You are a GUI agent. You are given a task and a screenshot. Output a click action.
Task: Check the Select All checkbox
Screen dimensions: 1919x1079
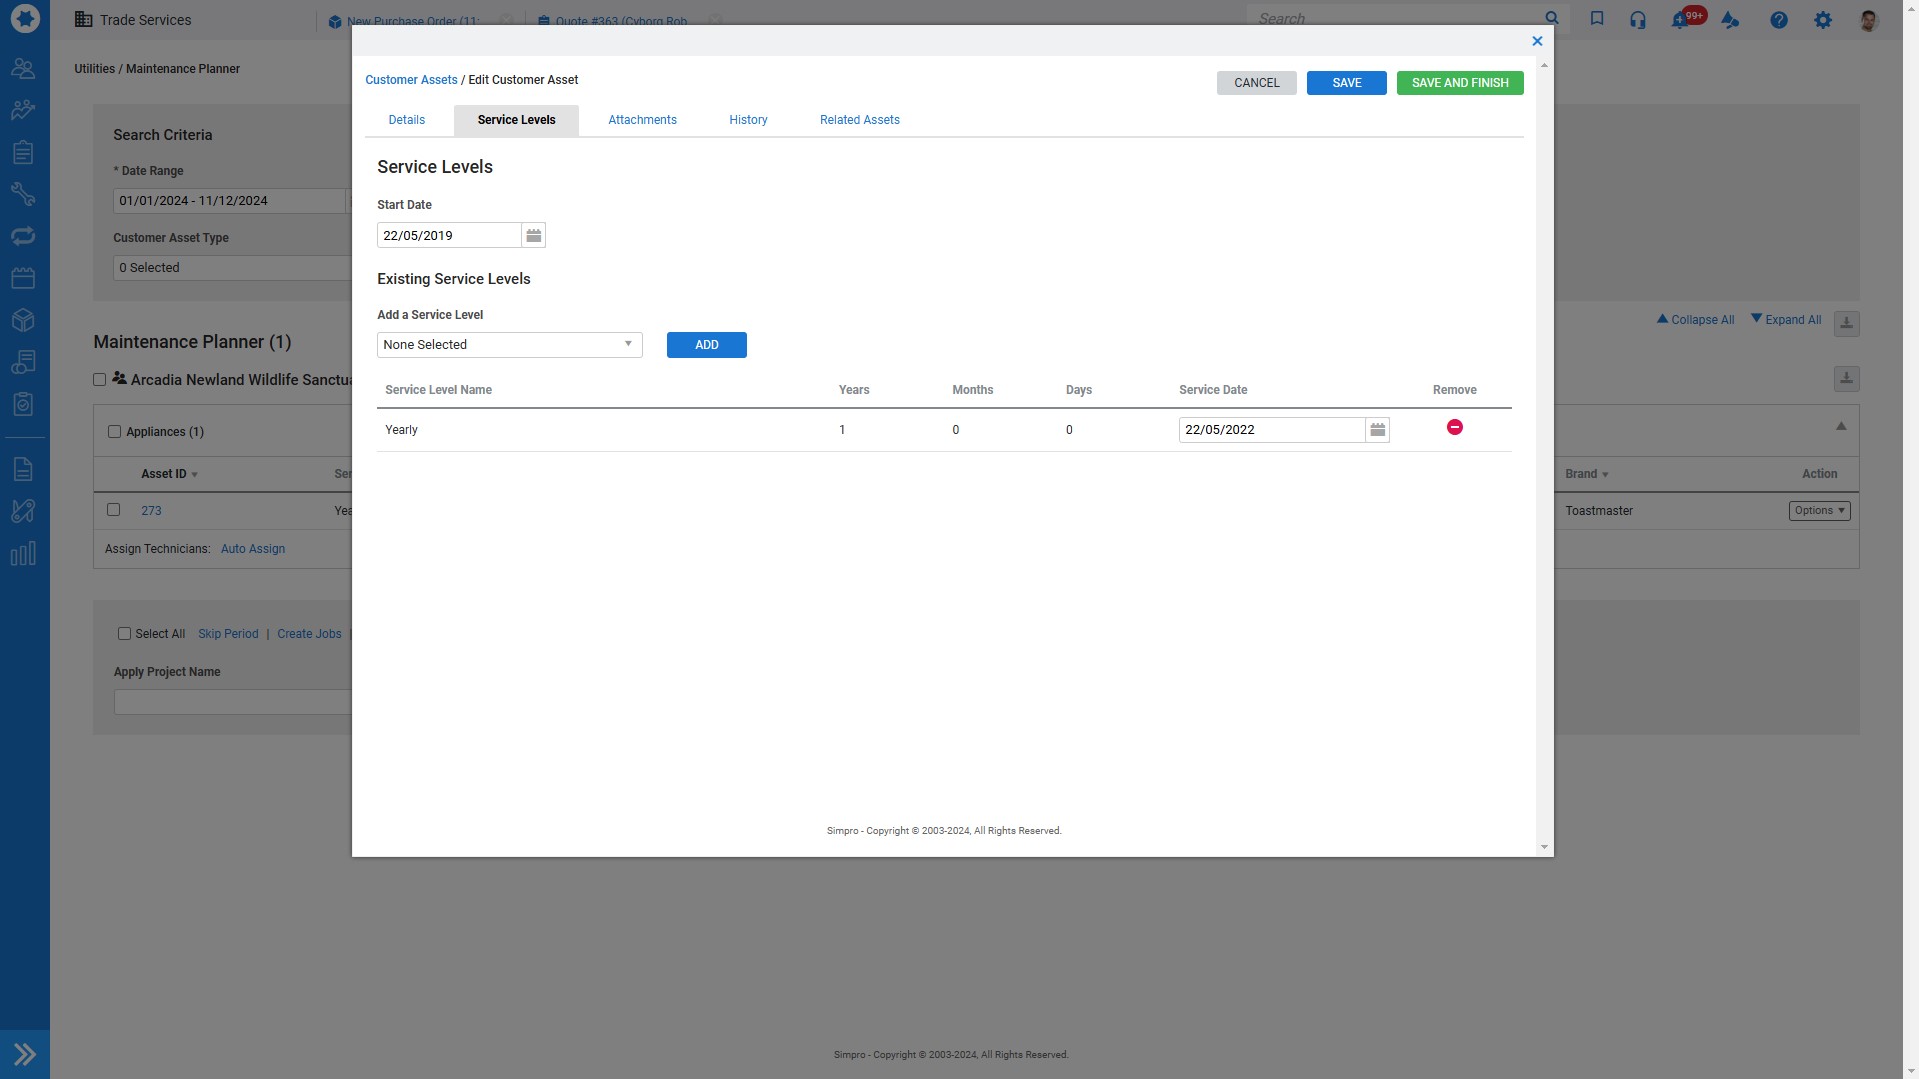click(124, 634)
